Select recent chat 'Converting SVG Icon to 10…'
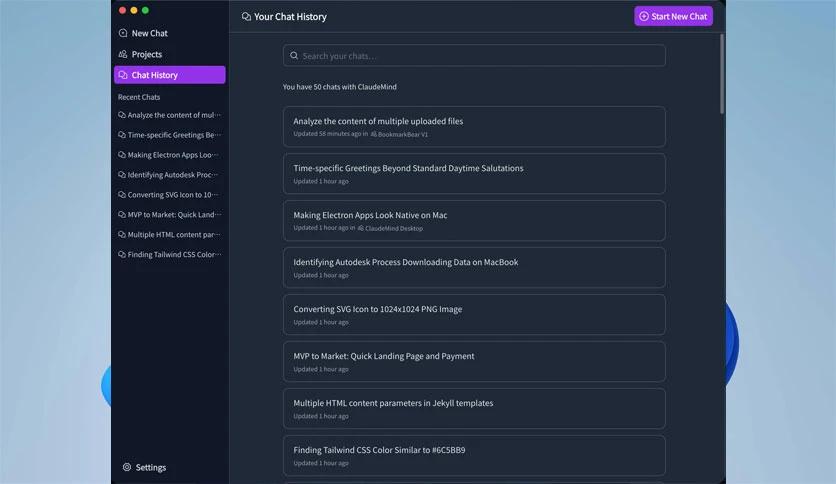Viewport: 836px width, 484px height. click(170, 195)
